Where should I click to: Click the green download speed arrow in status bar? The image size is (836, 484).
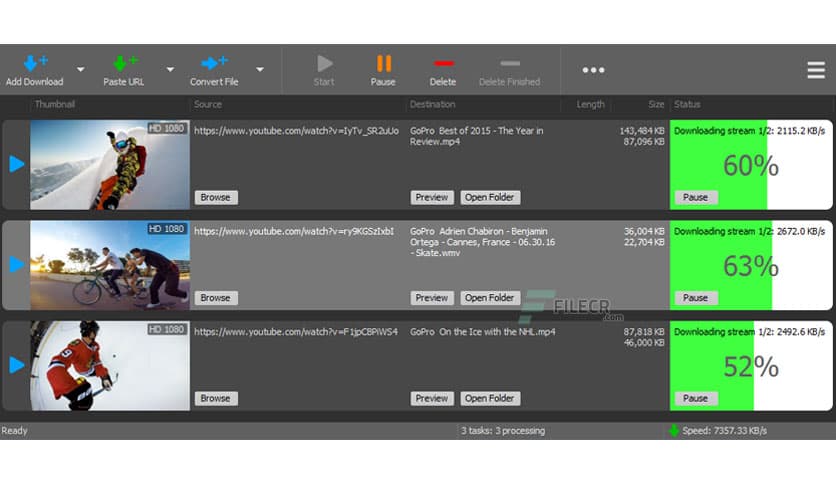(x=674, y=431)
